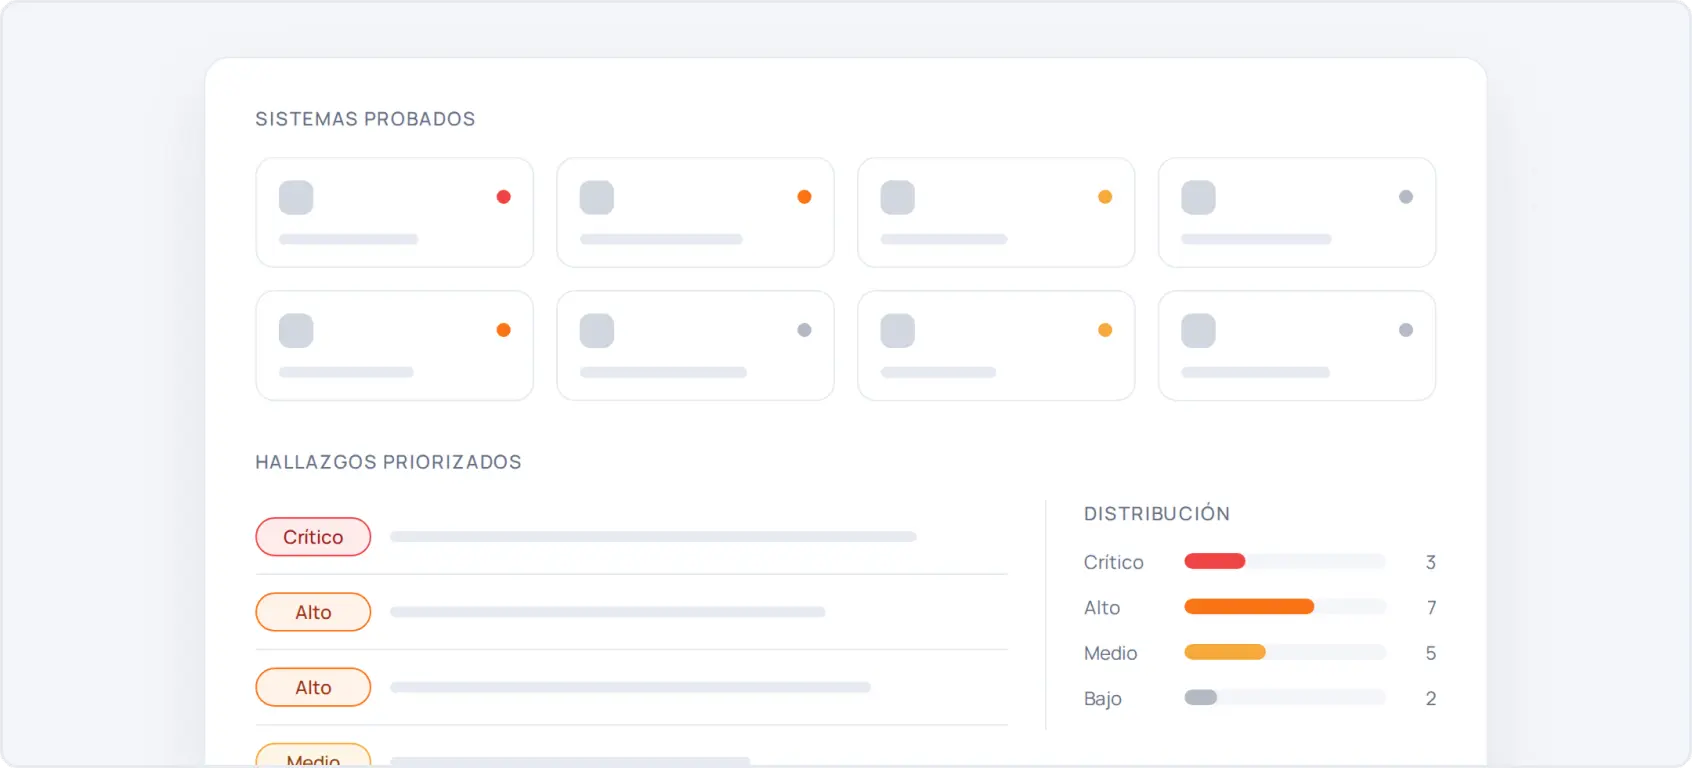Viewport: 1692px width, 768px height.
Task: Open the system card with the red status dot
Action: point(395,212)
